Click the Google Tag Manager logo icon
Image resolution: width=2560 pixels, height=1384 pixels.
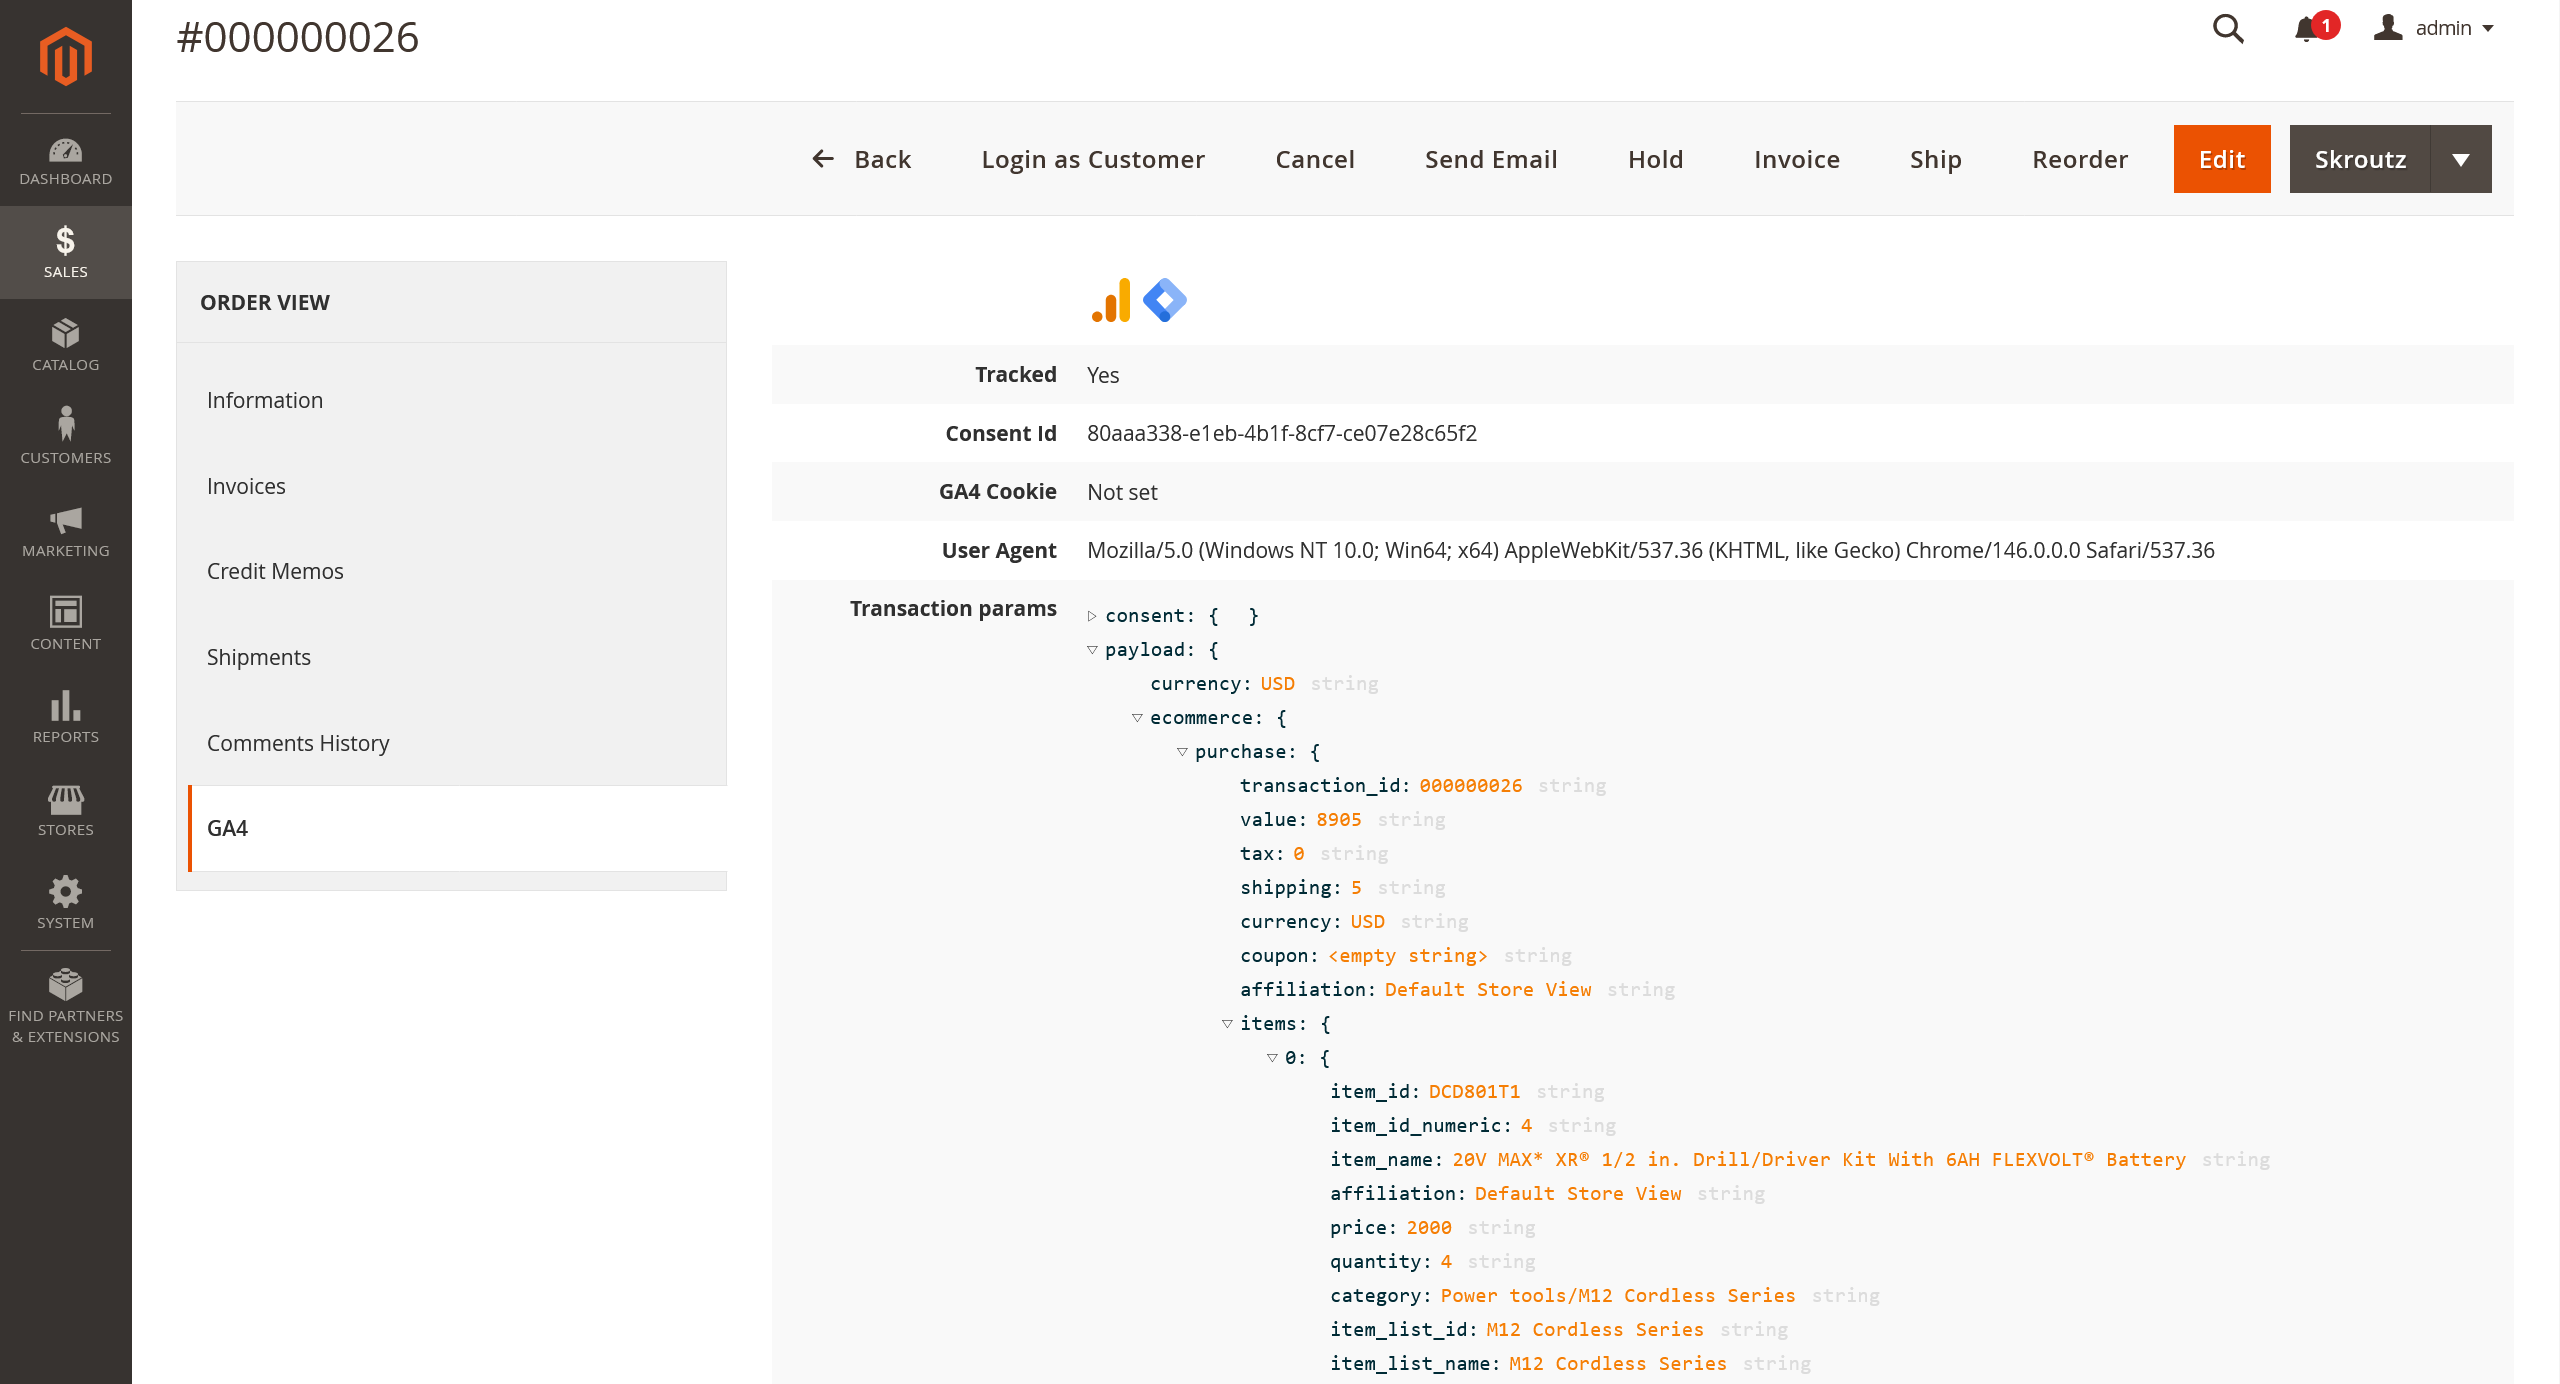tap(1164, 300)
